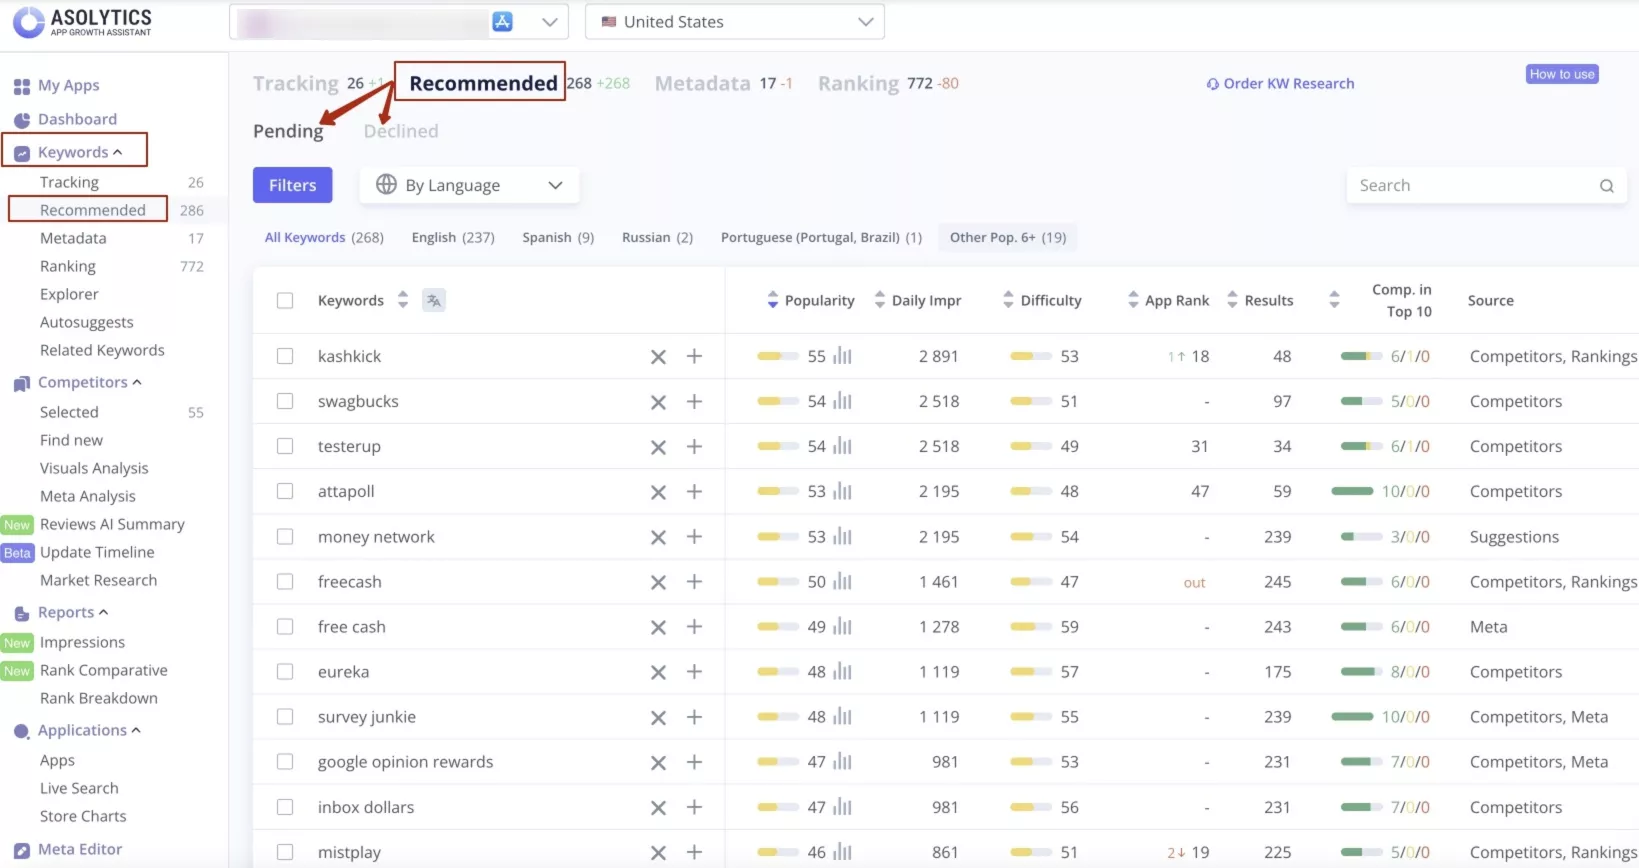The image size is (1639, 868).
Task: Collapse the Applications sidebar section
Action: (136, 730)
